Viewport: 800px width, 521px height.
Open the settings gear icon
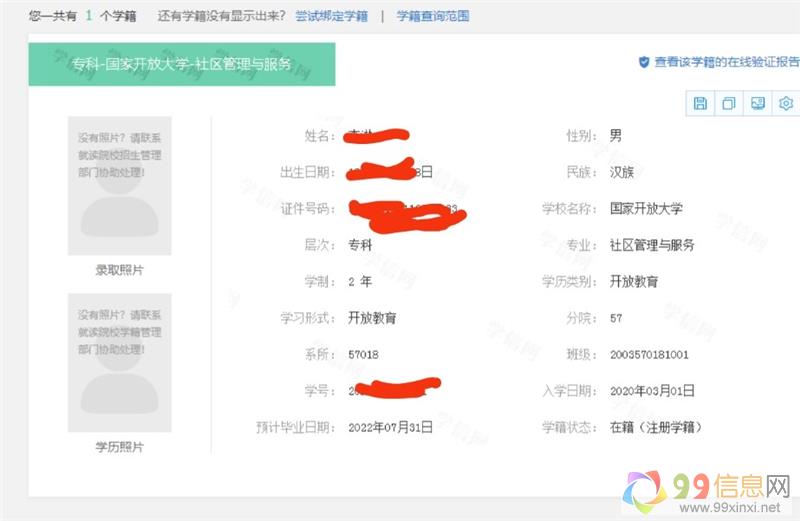pos(786,104)
